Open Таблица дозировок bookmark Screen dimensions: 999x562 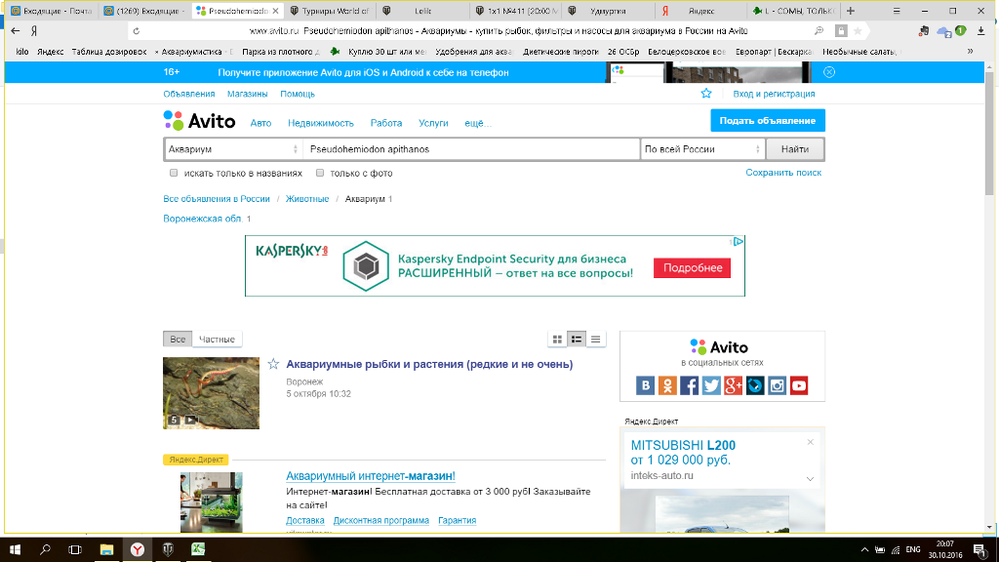click(x=109, y=52)
